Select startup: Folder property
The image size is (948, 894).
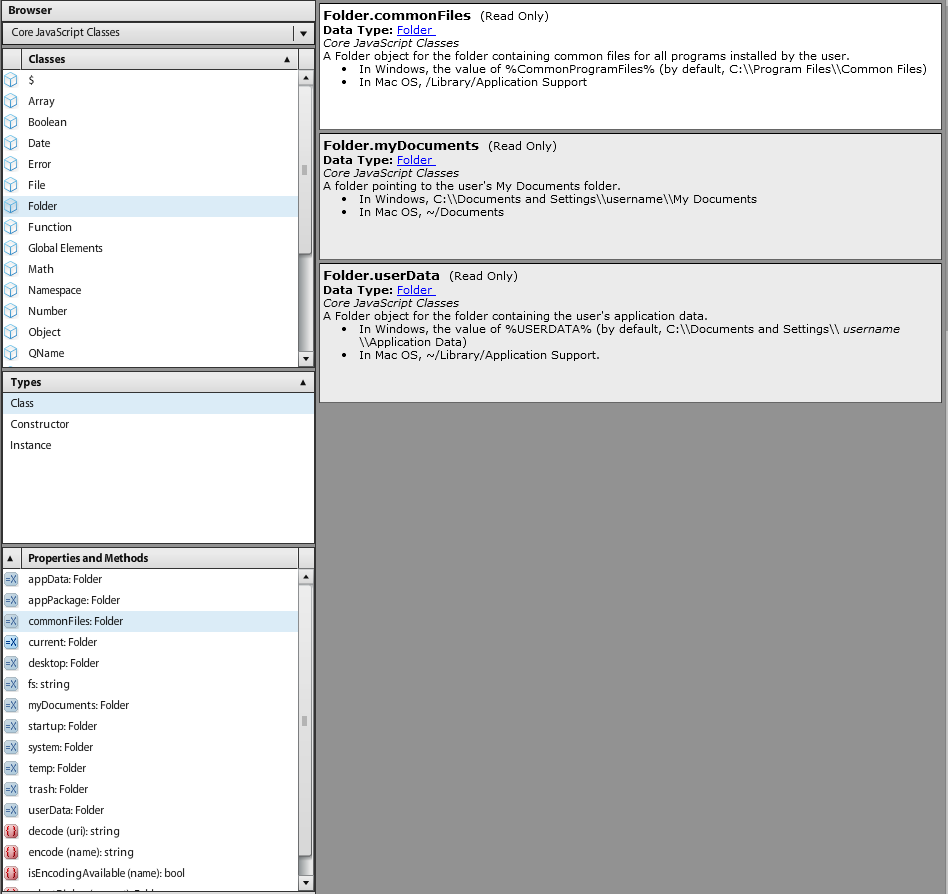(x=151, y=726)
